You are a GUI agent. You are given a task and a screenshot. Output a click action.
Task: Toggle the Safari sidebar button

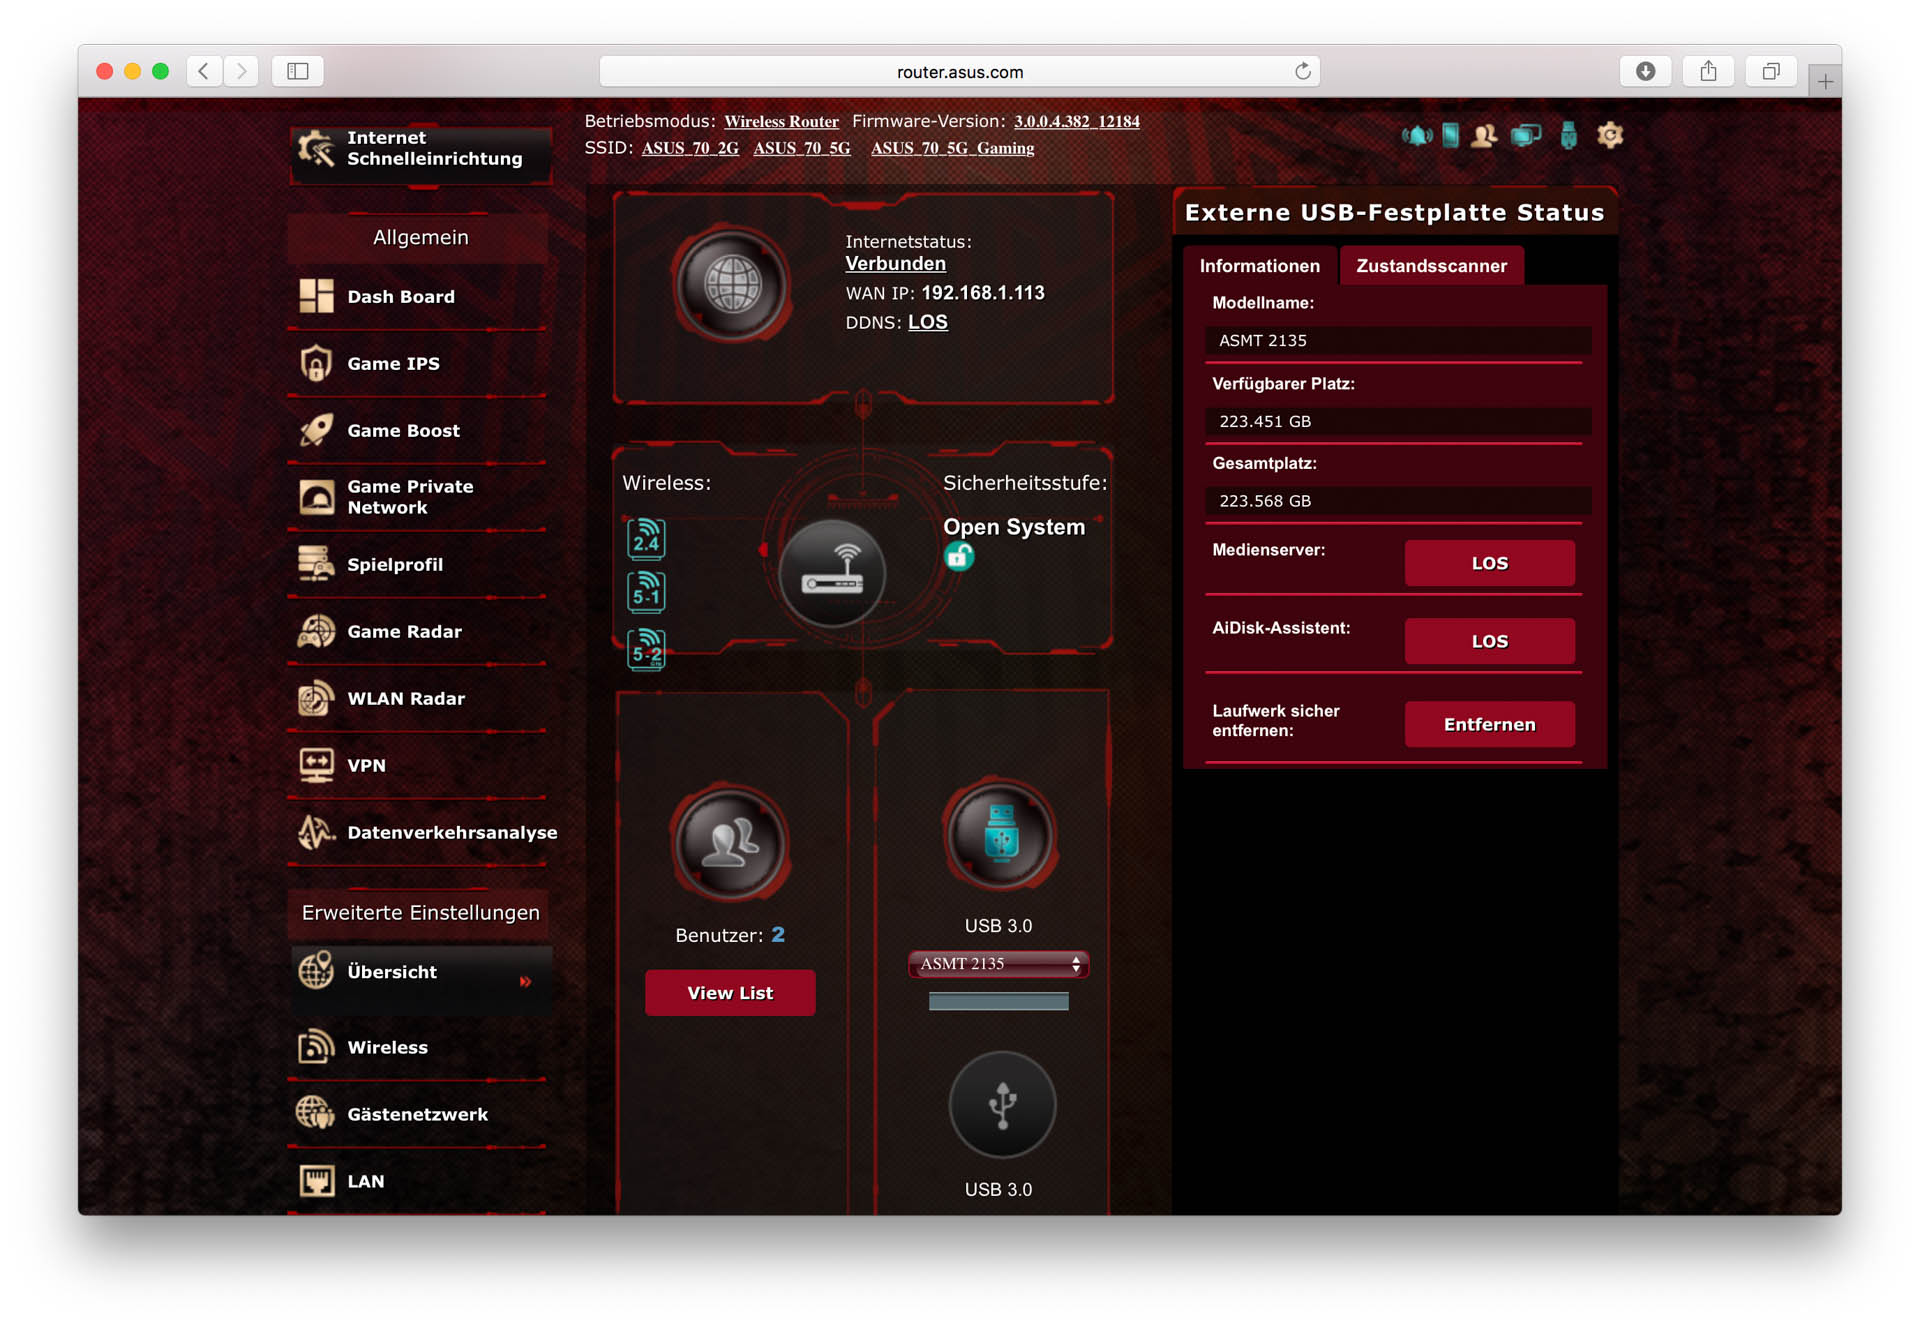(x=298, y=71)
